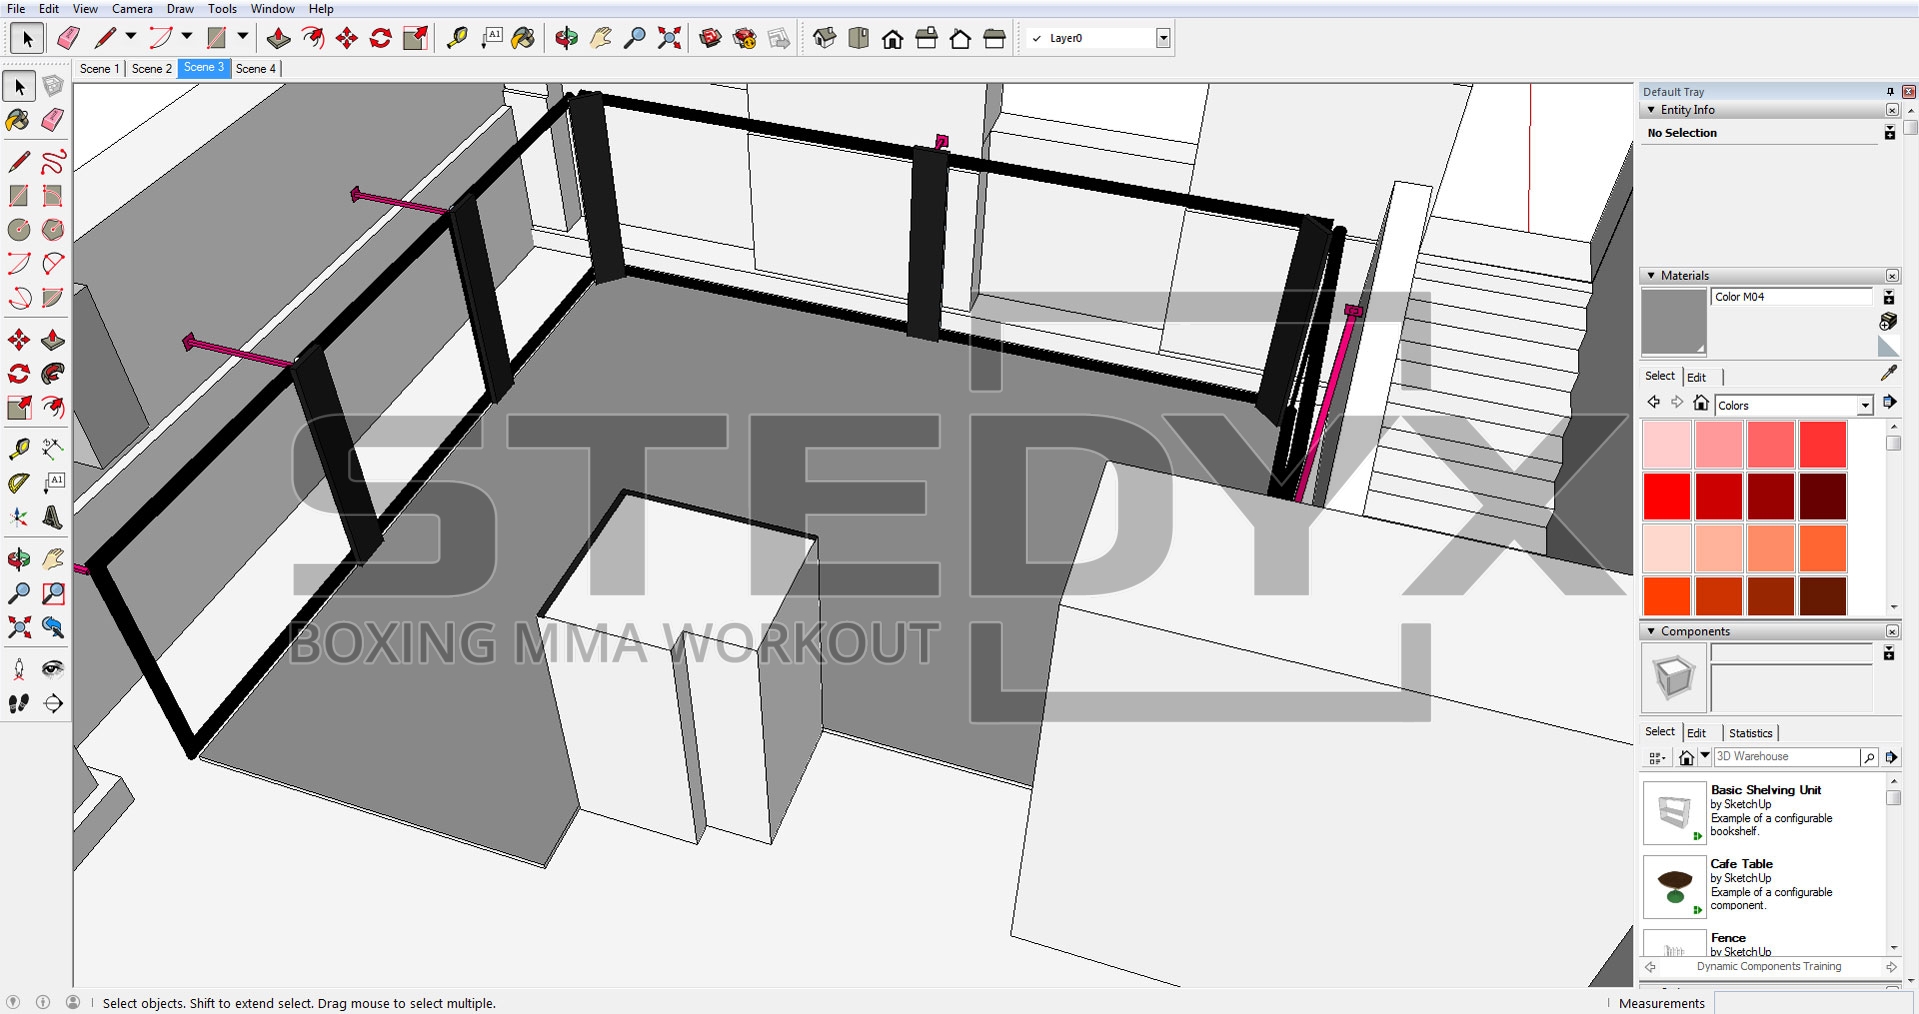
Task: Click the materials Back arrow
Action: point(1653,402)
